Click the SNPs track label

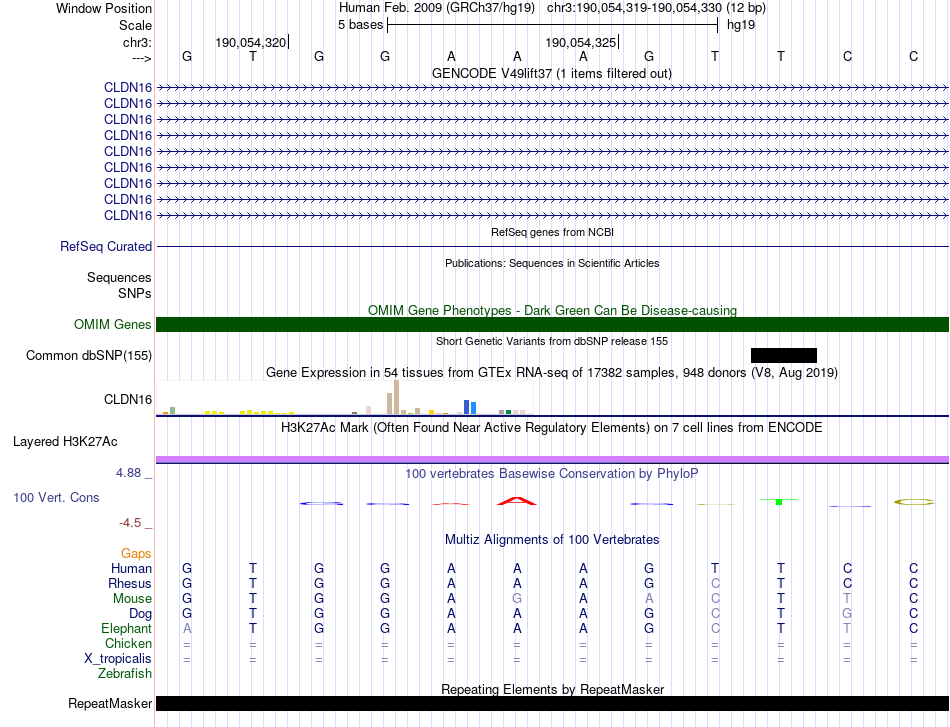(x=135, y=293)
